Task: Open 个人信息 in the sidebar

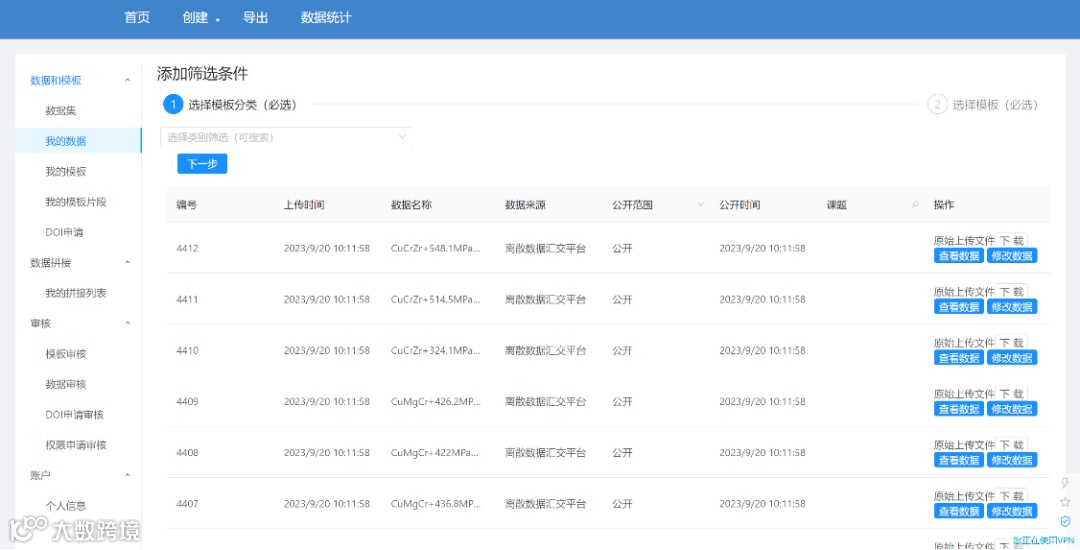Action: (66, 506)
